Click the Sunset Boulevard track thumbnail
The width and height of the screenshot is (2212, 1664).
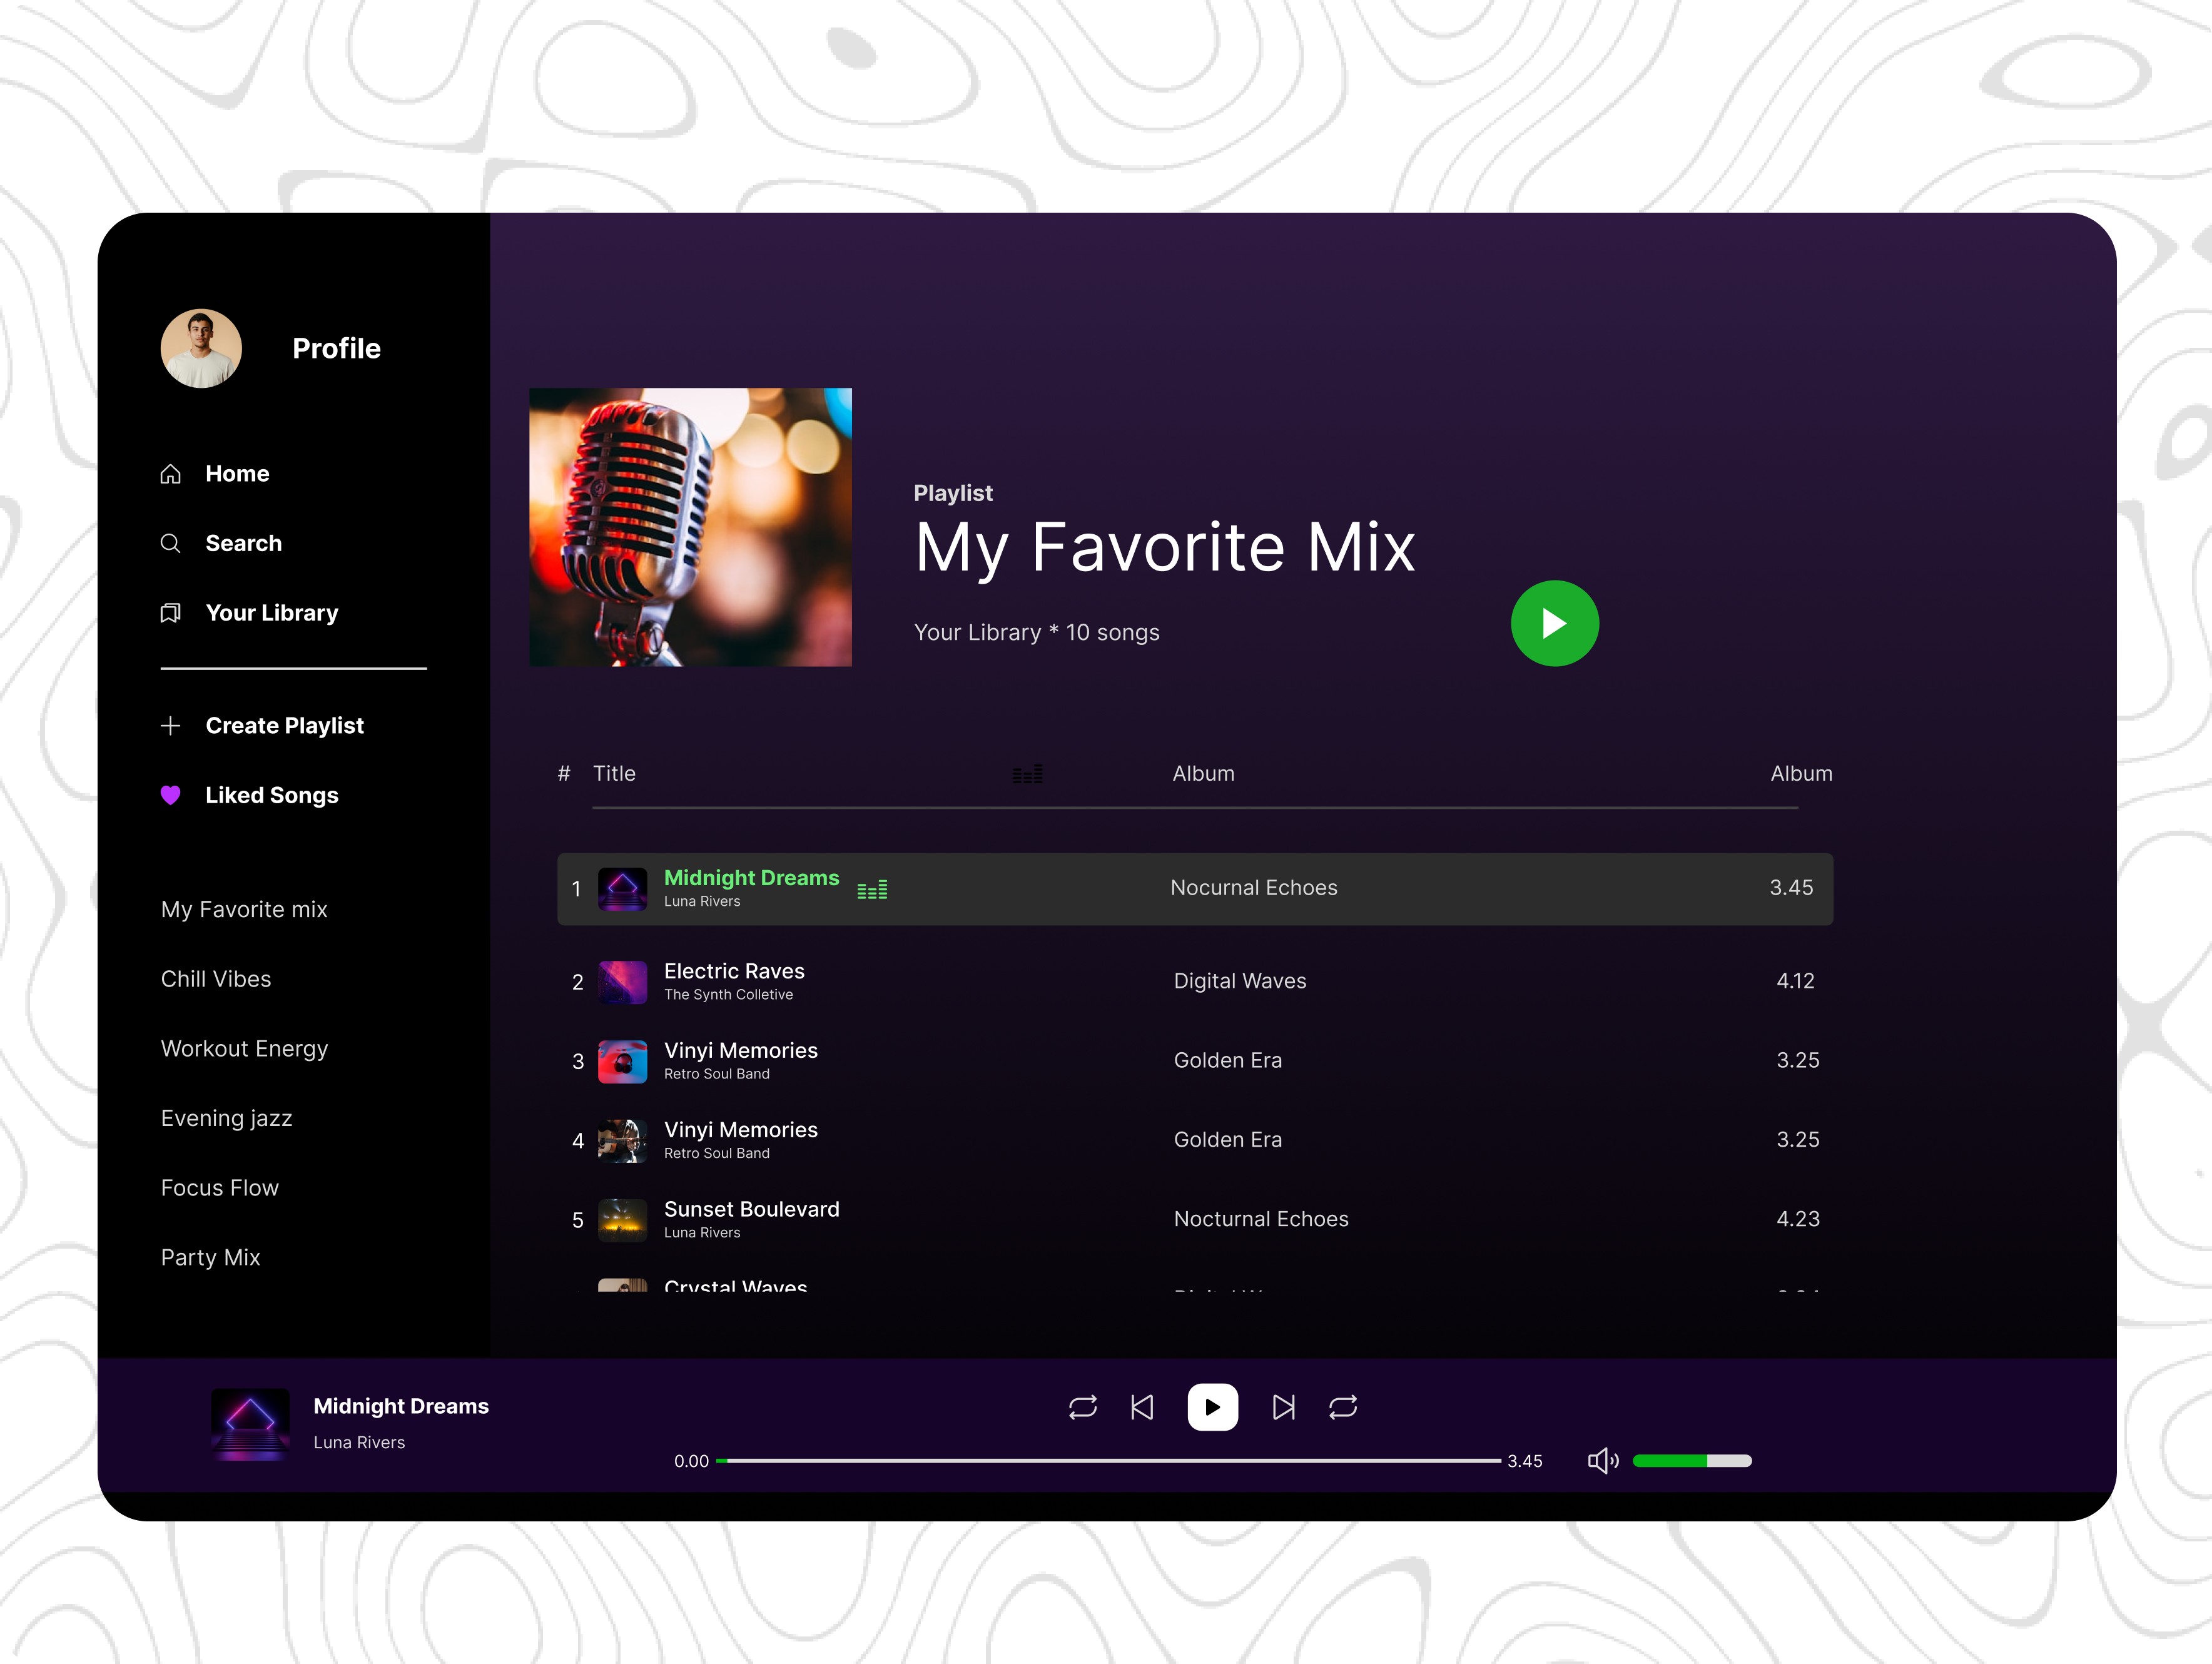[x=622, y=1220]
